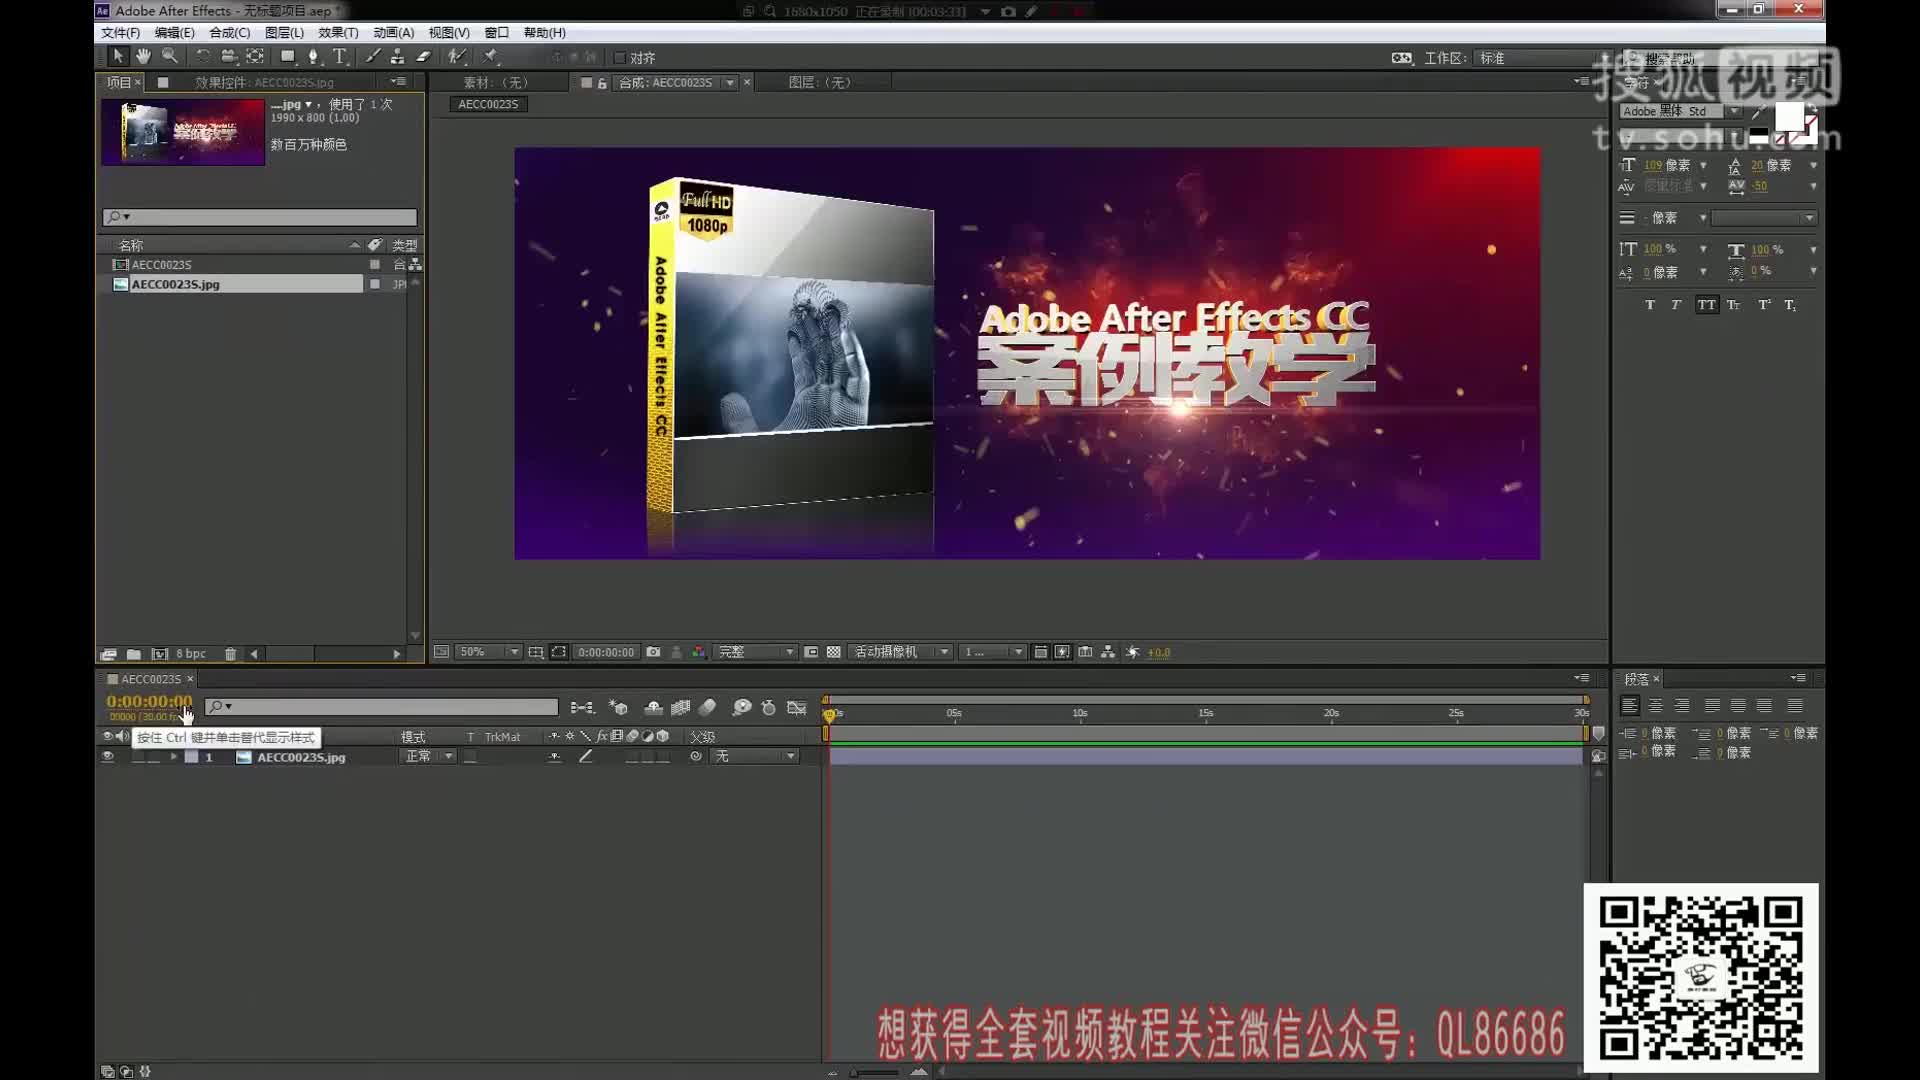Select the Selection arrow tool
Image resolution: width=1920 pixels, height=1080 pixels.
pyautogui.click(x=118, y=57)
